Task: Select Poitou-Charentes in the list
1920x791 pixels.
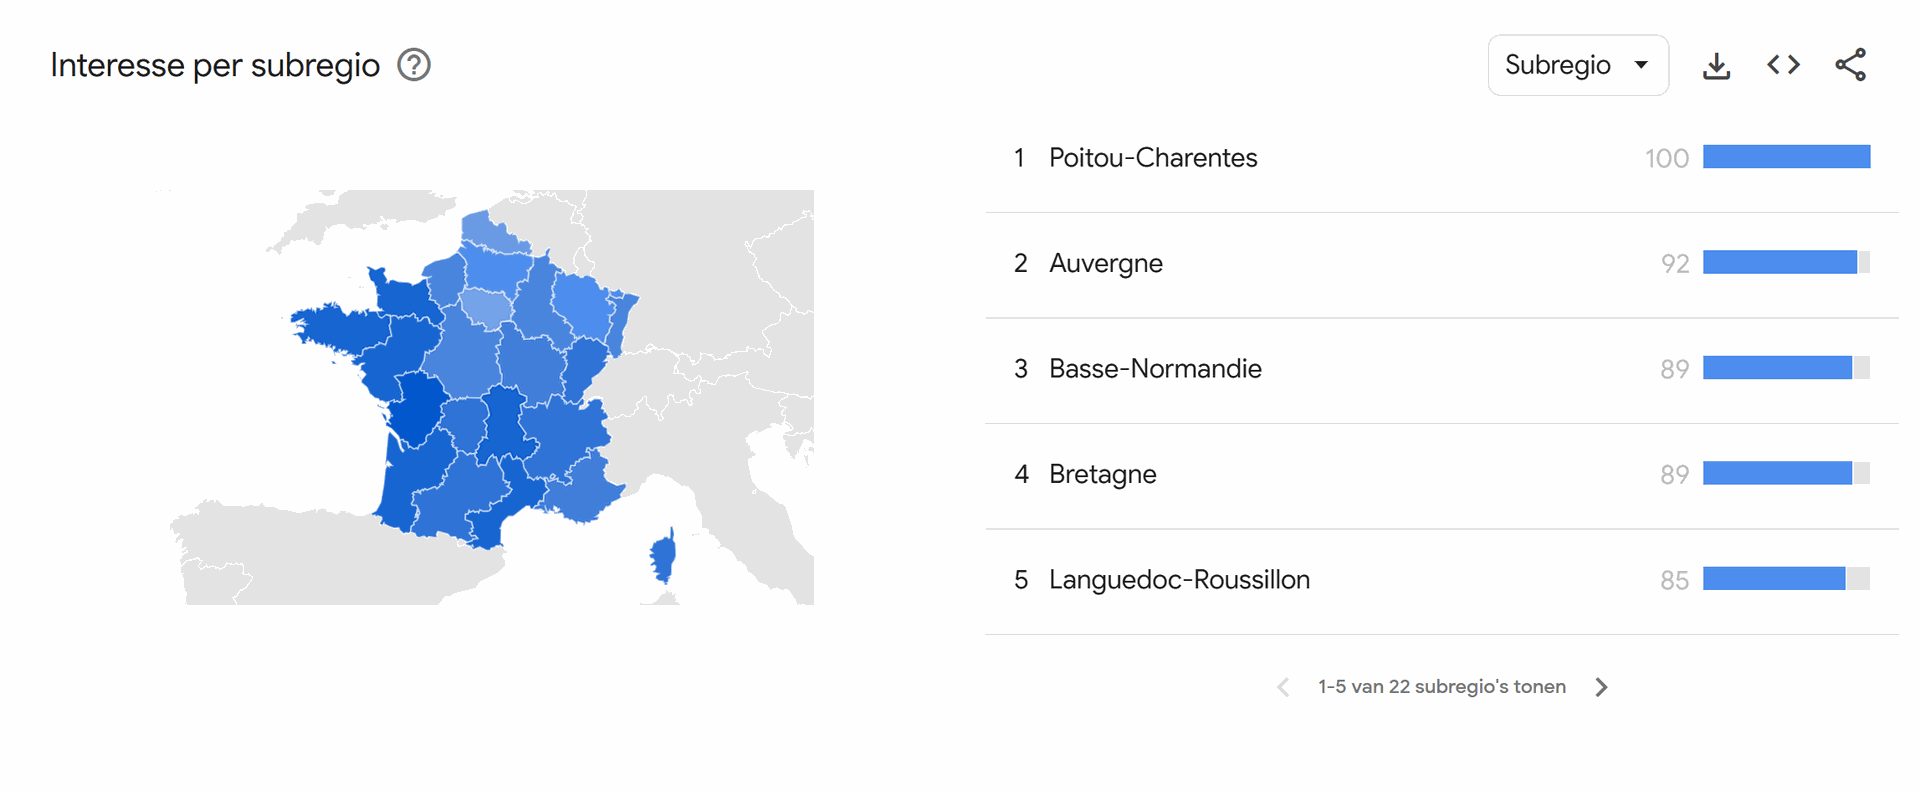Action: coord(1442,158)
